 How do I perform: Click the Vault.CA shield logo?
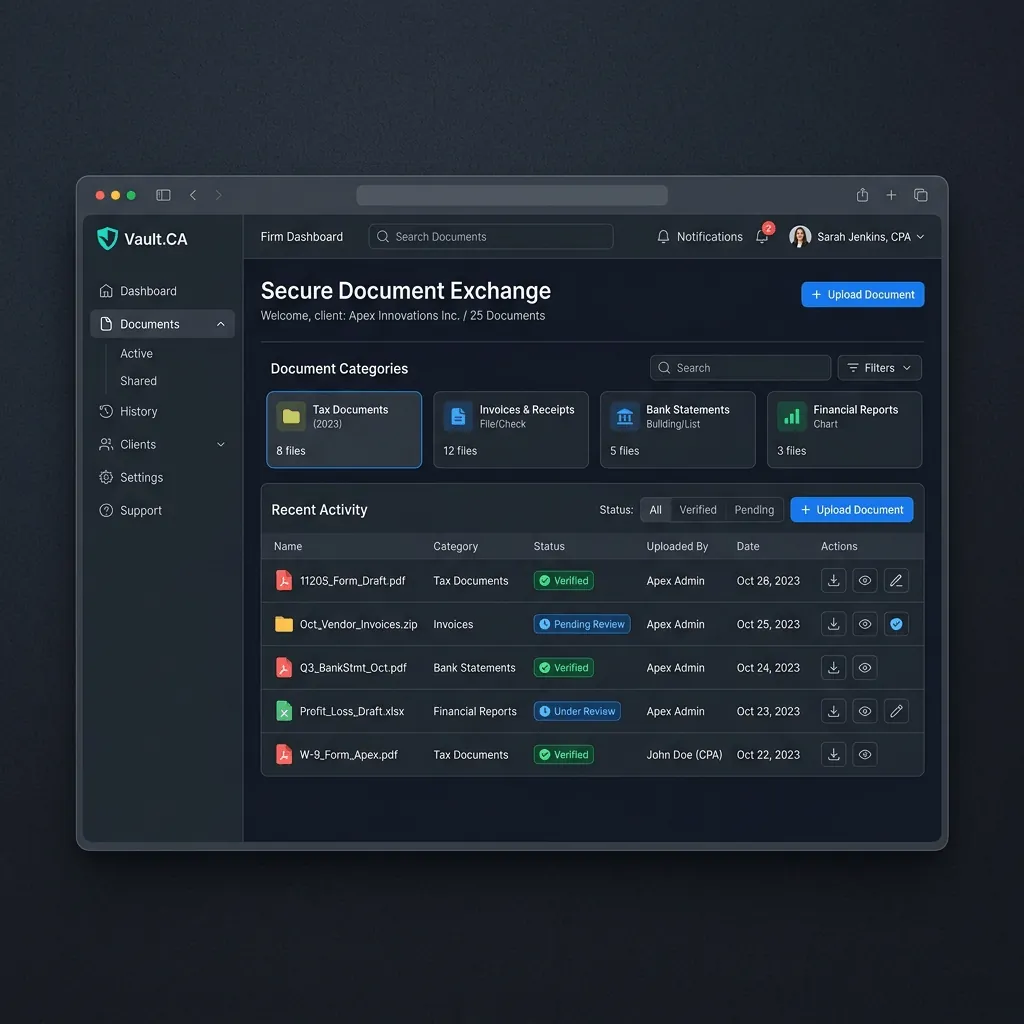(107, 238)
